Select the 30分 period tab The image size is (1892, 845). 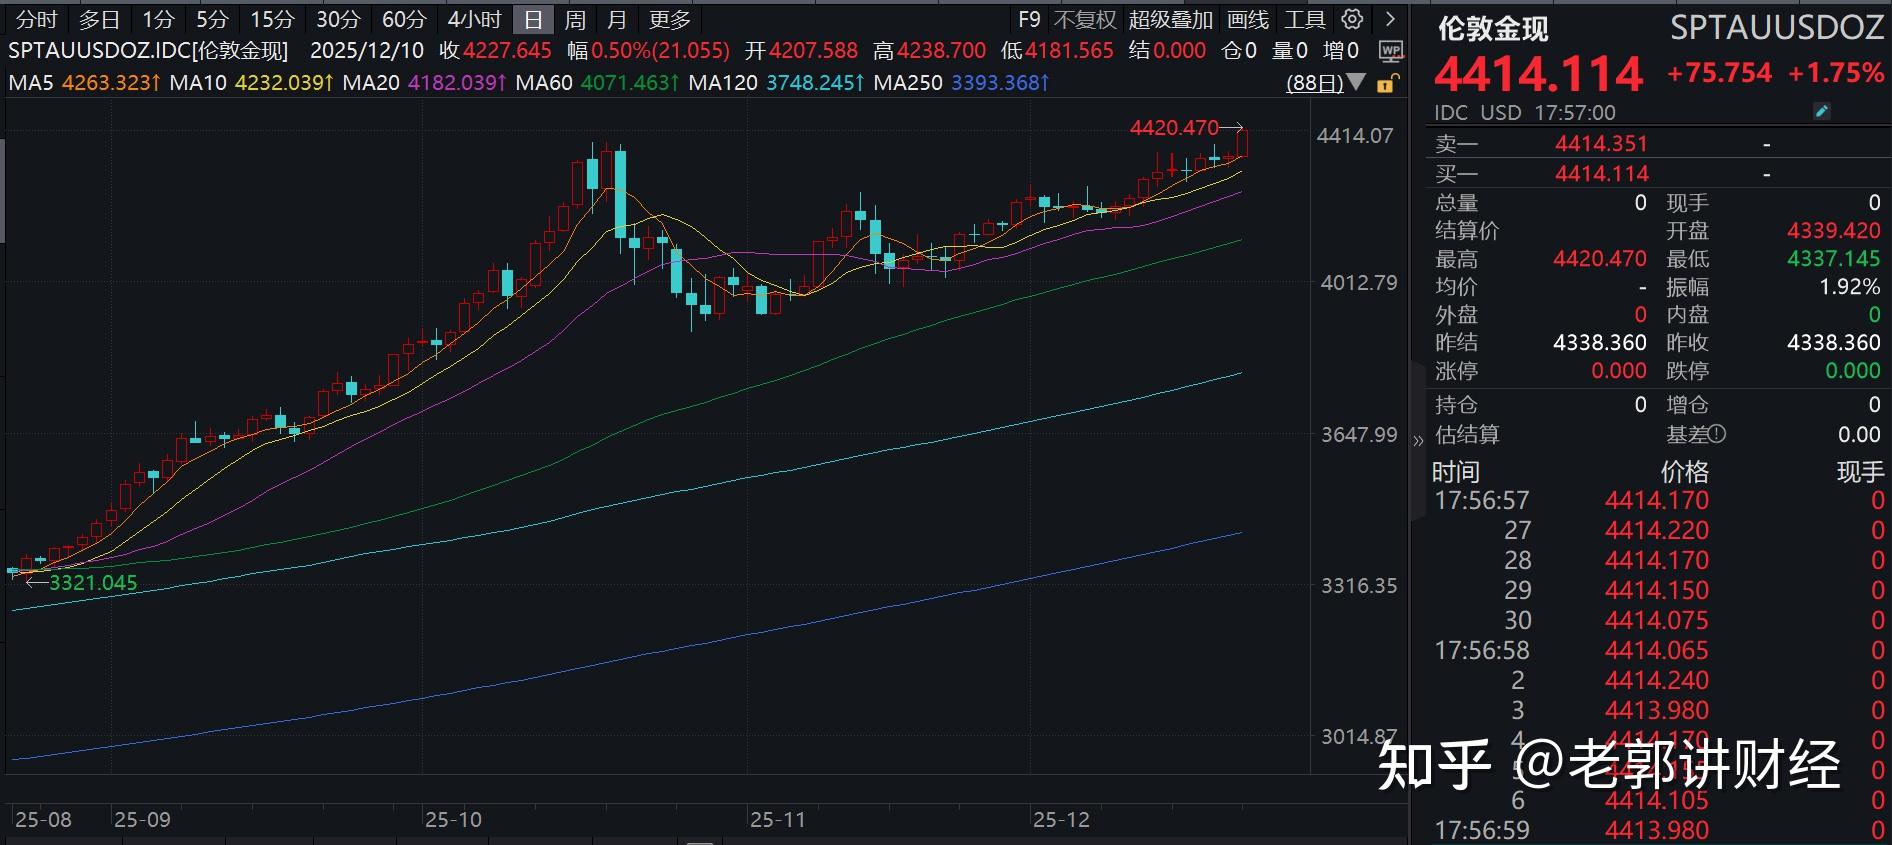[338, 19]
